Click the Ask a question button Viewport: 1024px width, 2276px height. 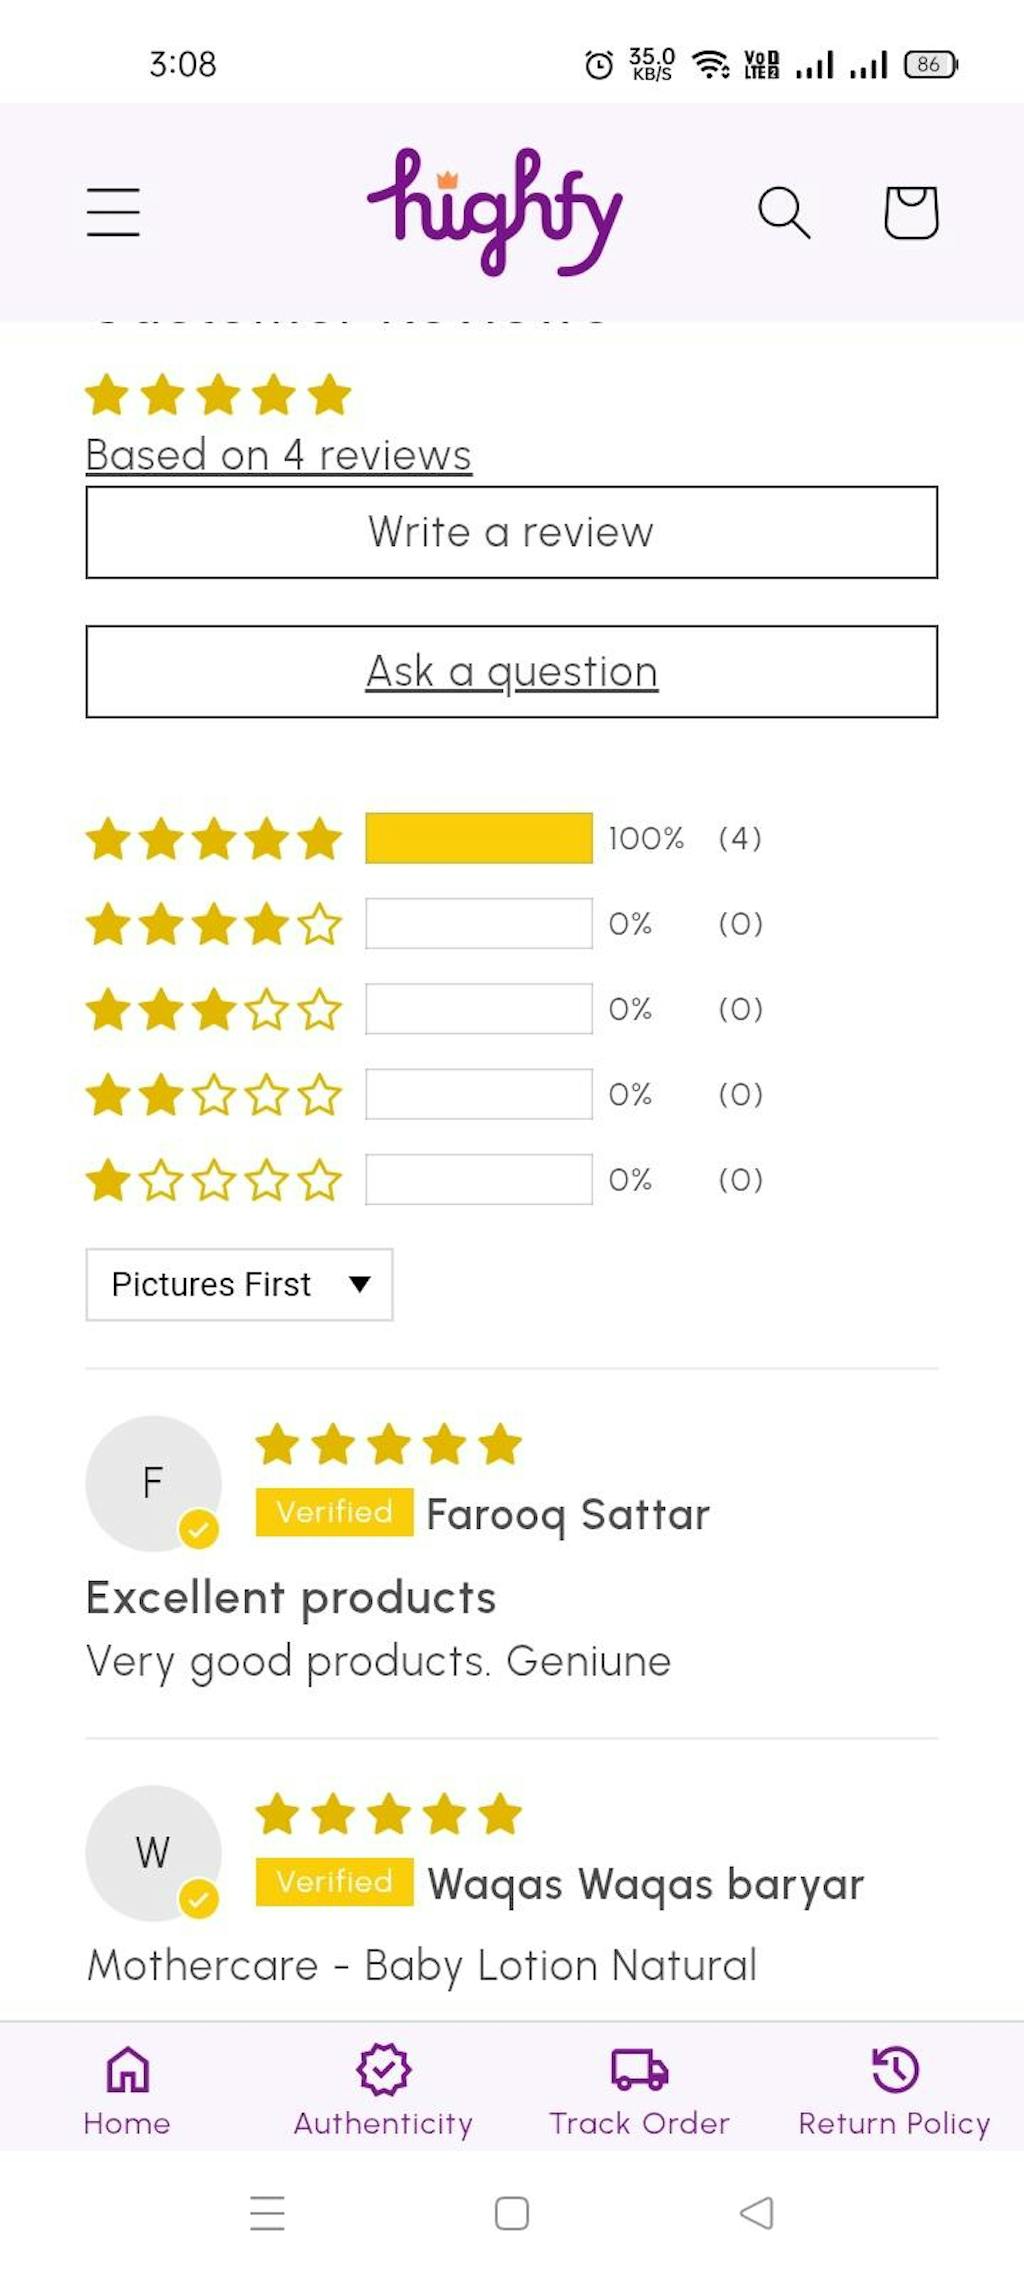click(x=511, y=671)
